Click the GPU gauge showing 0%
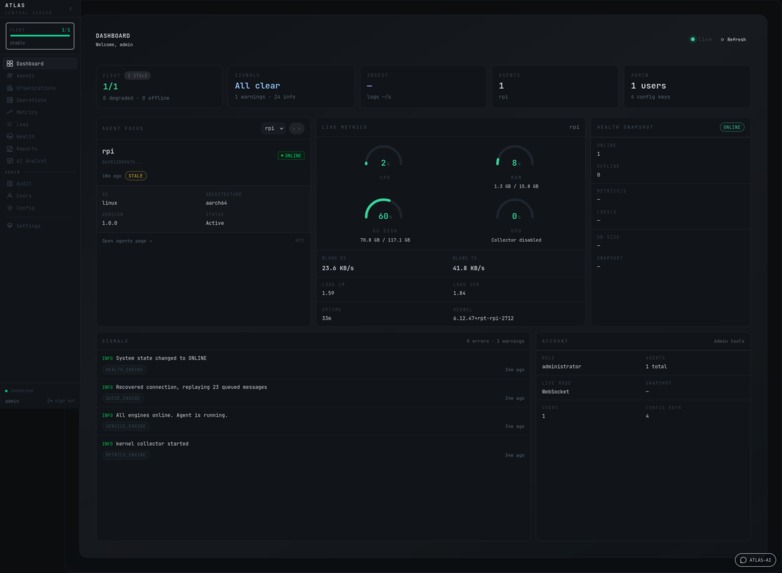Viewport: 782px width, 573px height. 515,211
